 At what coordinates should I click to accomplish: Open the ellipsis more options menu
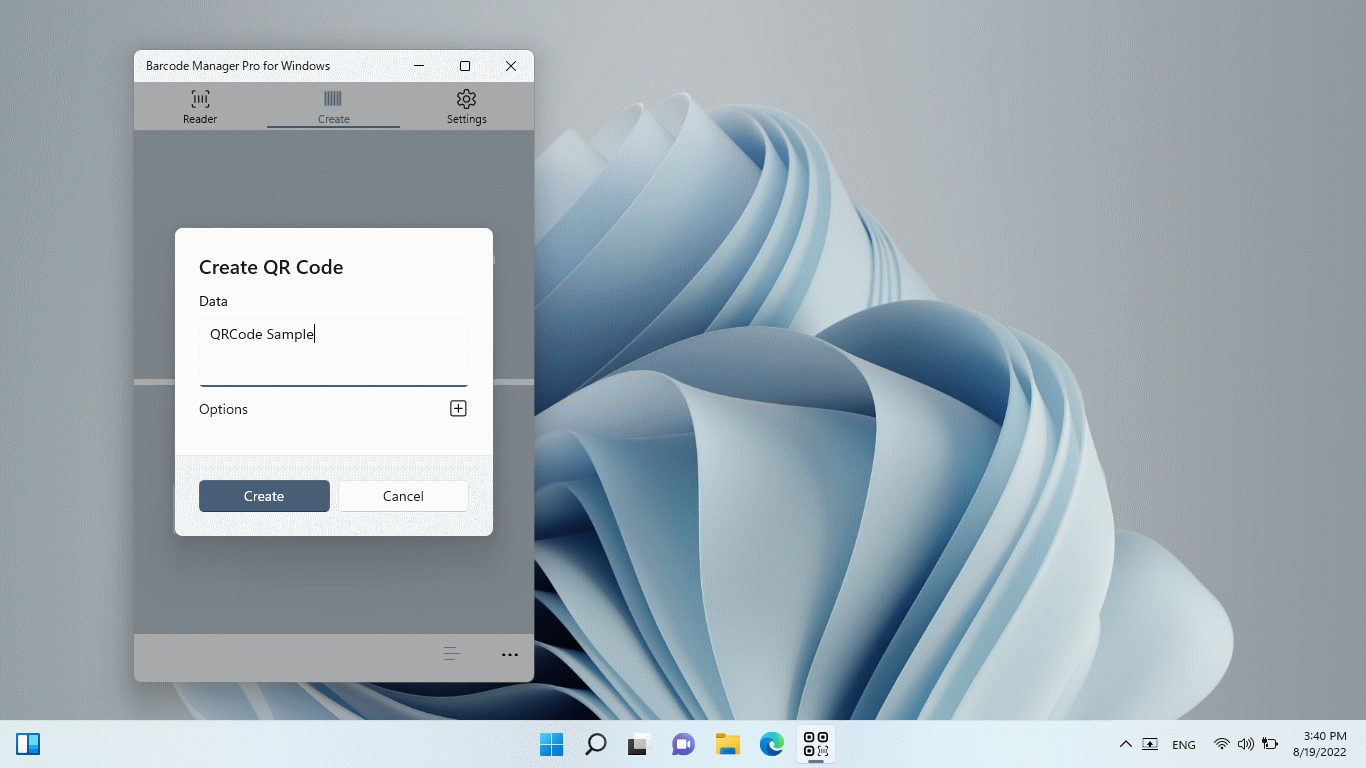pos(510,654)
